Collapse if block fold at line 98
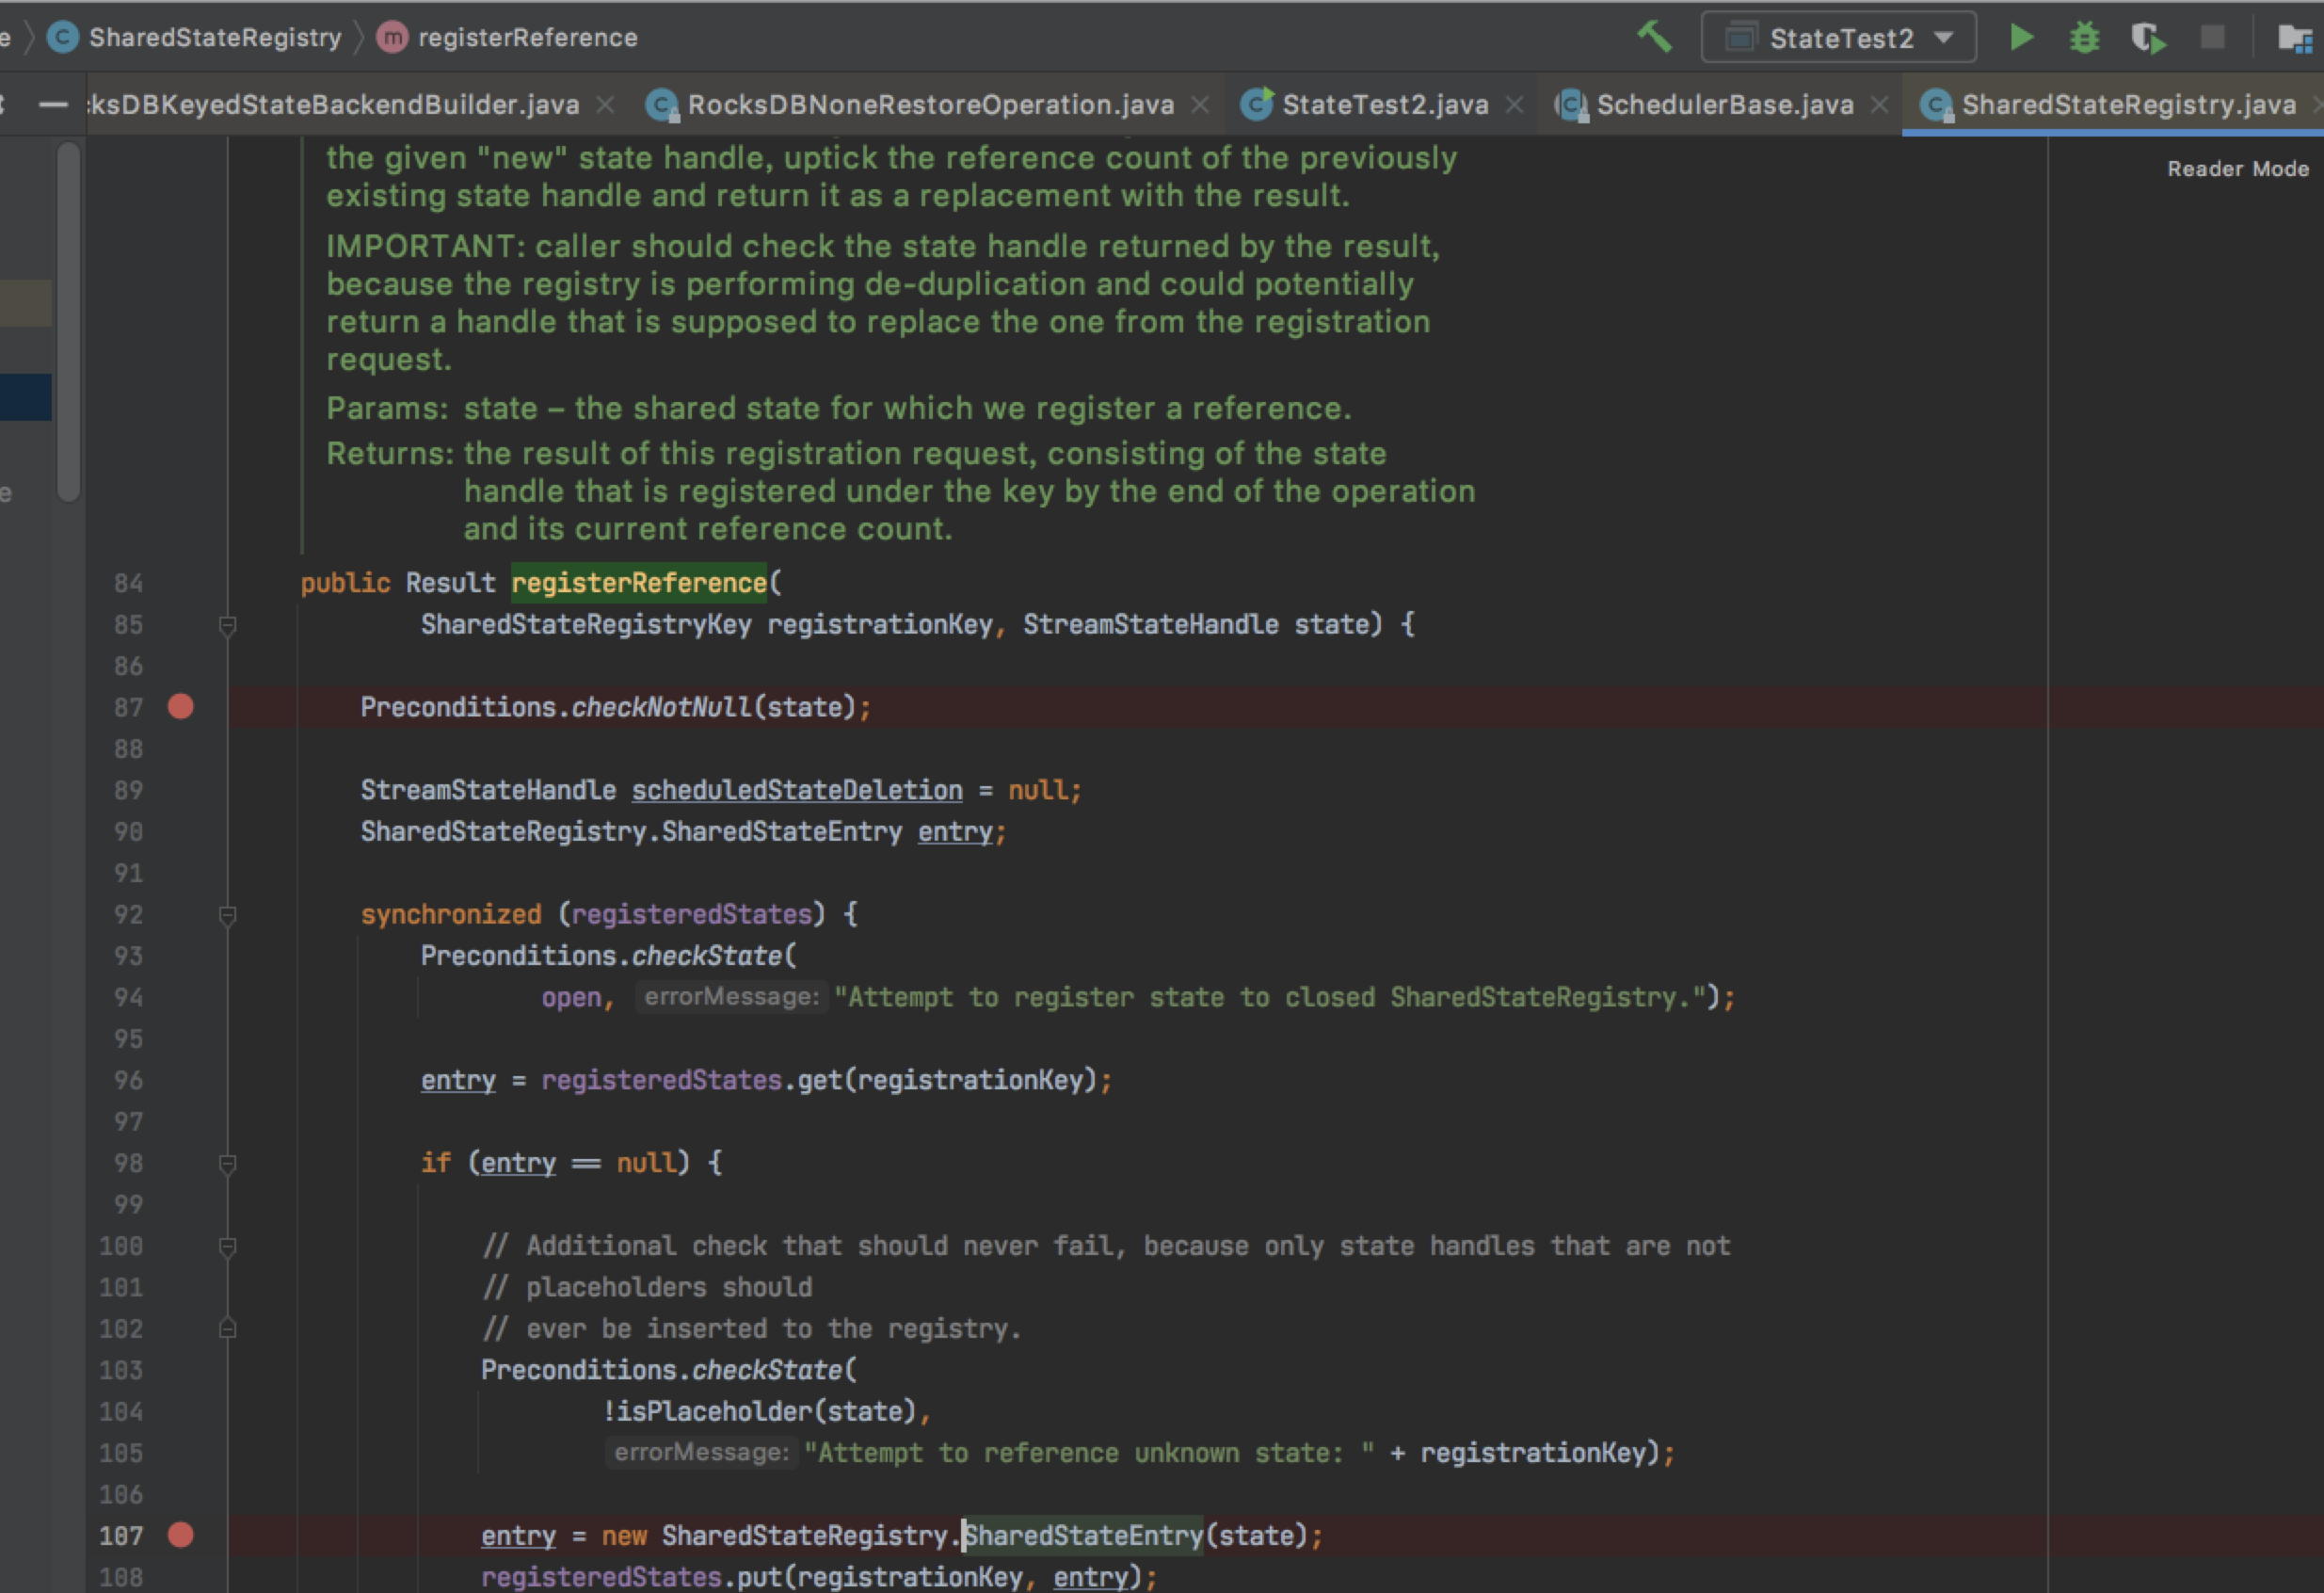2324x1593 pixels. coord(227,1164)
